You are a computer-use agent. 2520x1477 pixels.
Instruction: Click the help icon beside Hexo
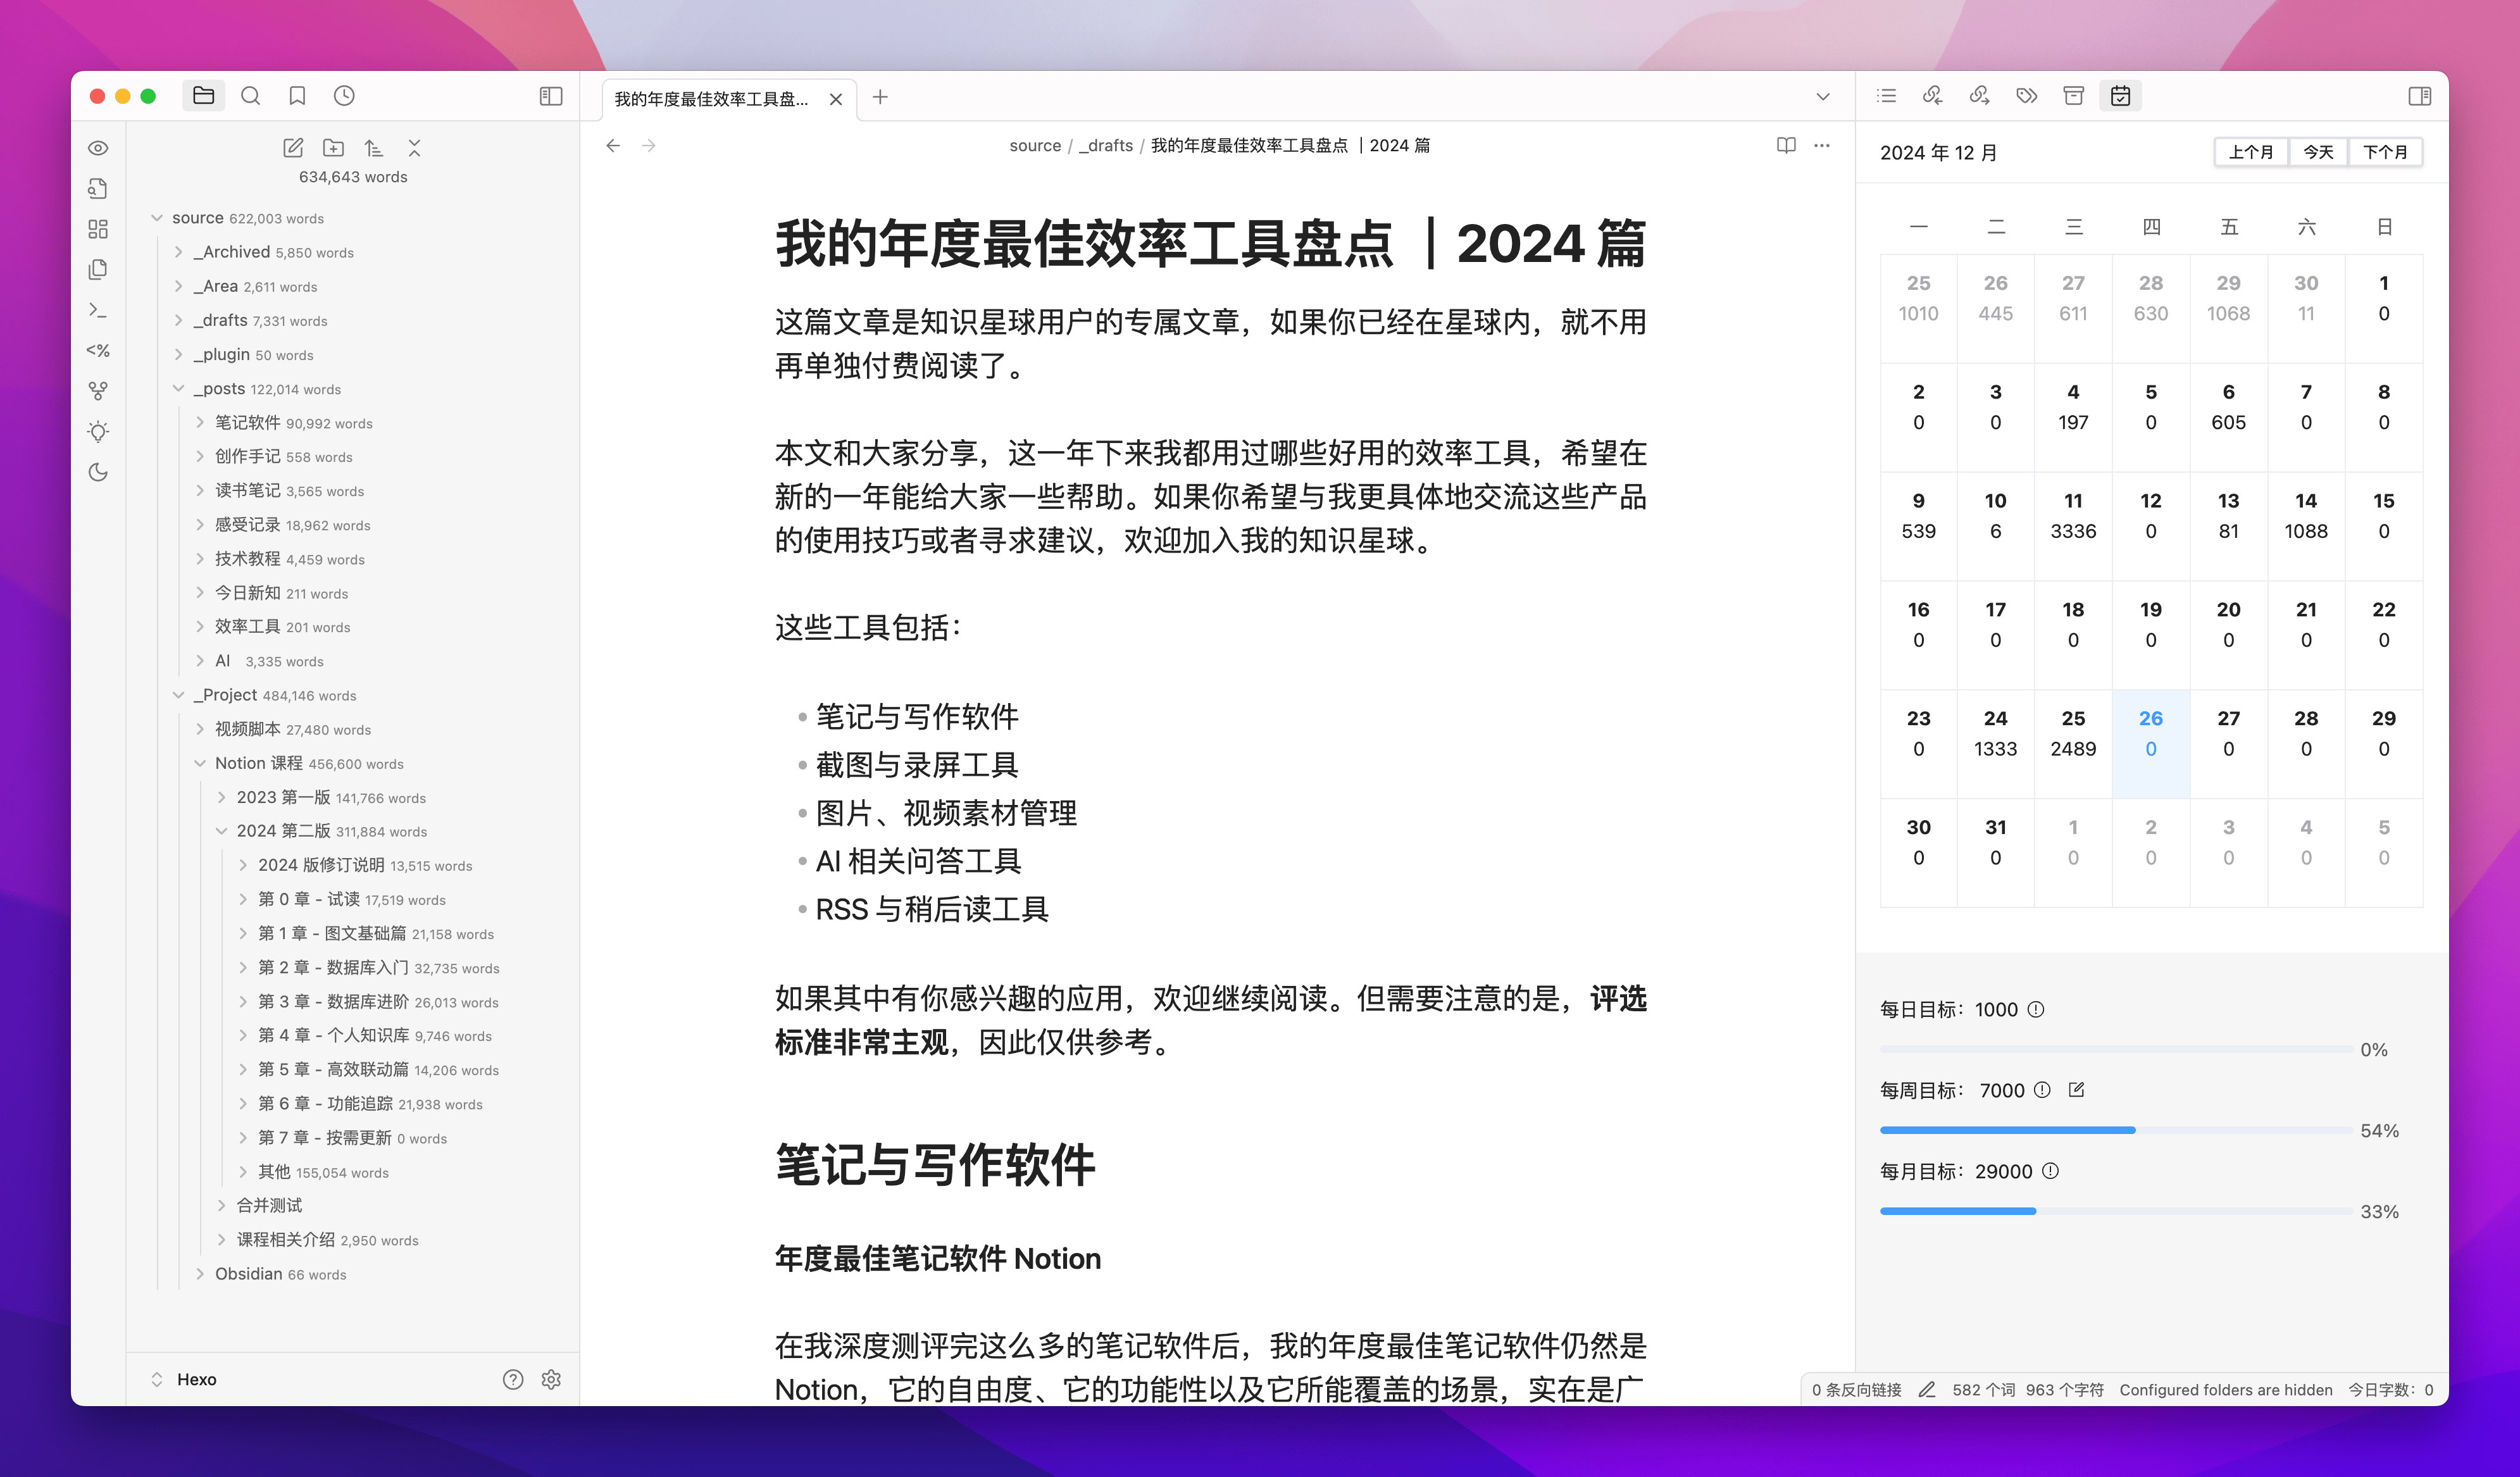point(513,1380)
